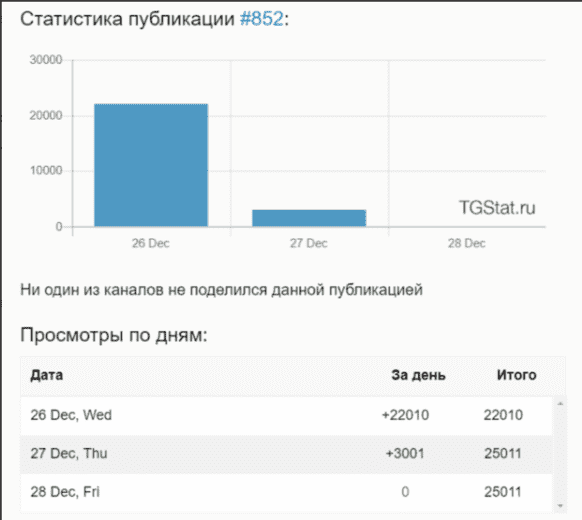Click the scrollbar down arrow in views table
Viewport: 582px width, 520px height.
pos(560,506)
